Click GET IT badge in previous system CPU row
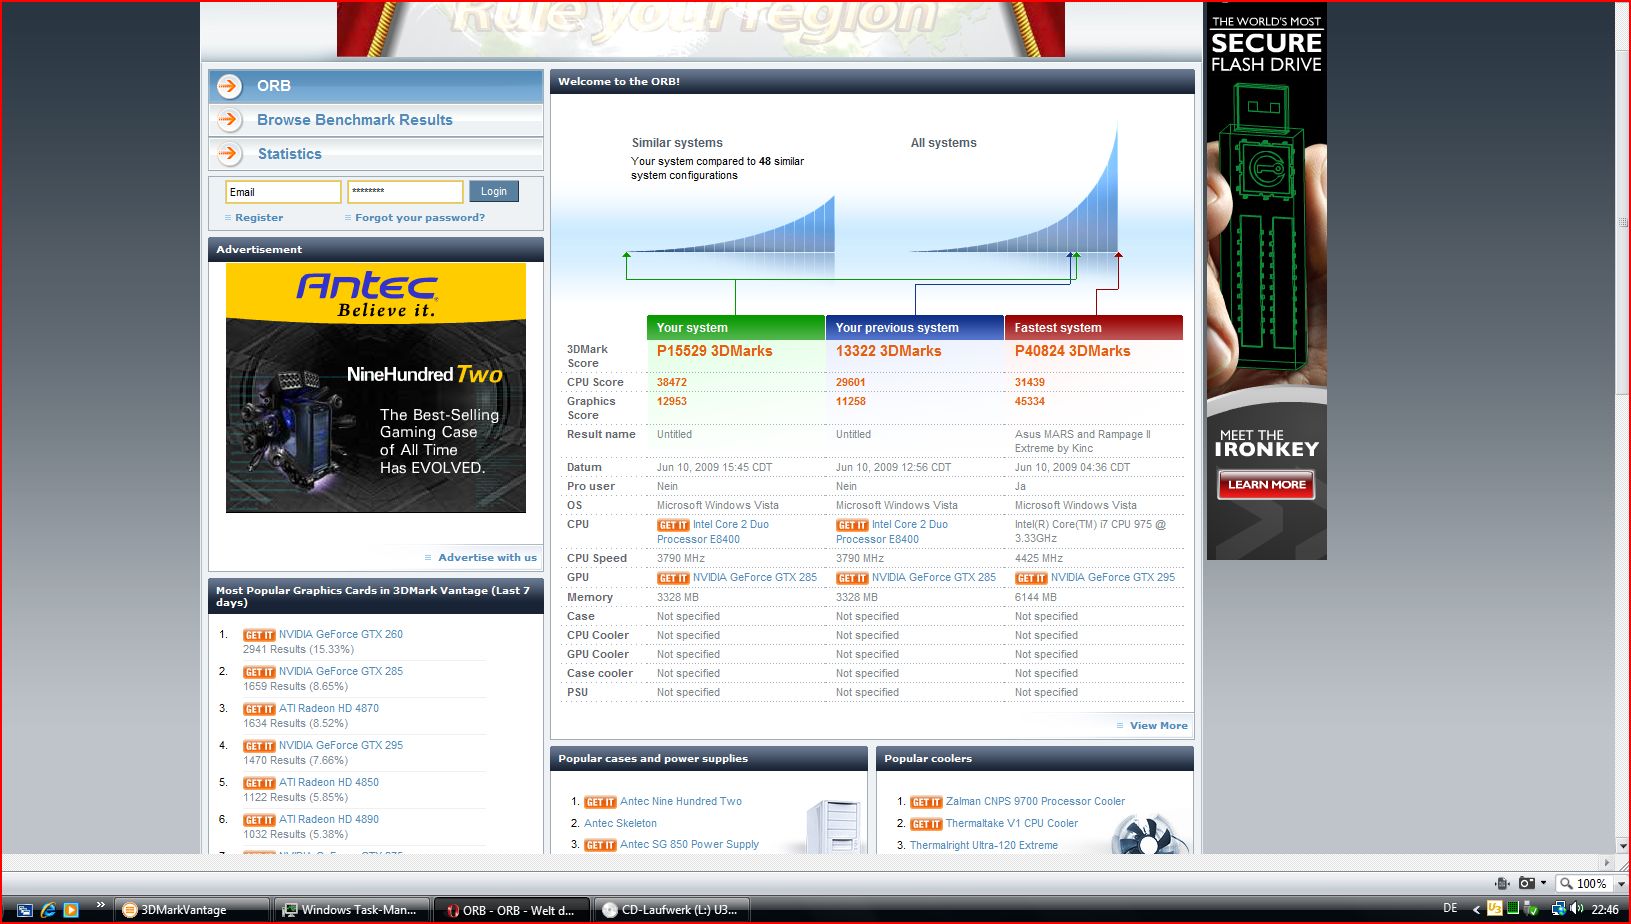Image resolution: width=1631 pixels, height=924 pixels. (x=852, y=525)
